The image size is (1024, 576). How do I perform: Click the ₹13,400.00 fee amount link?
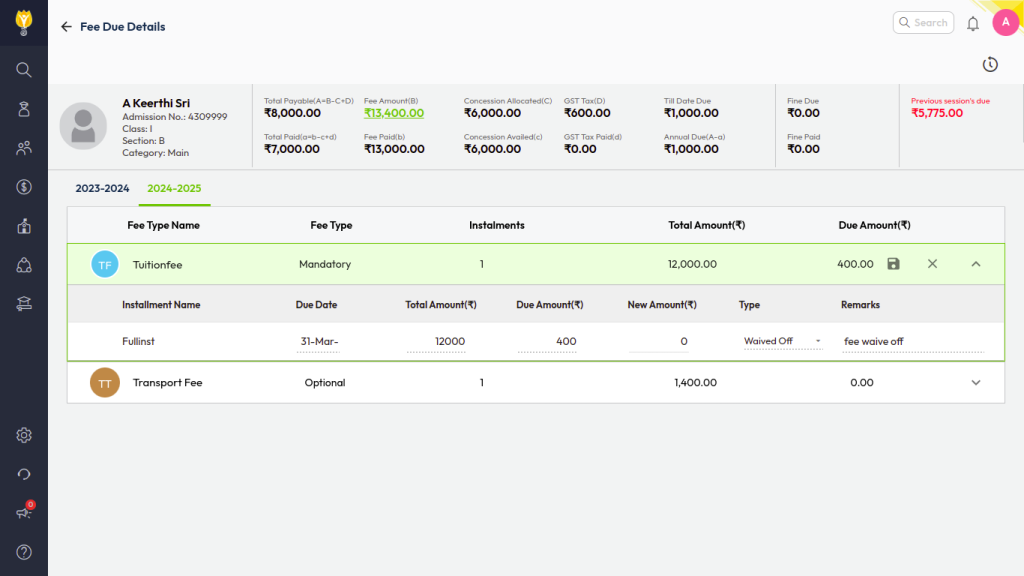[394, 113]
